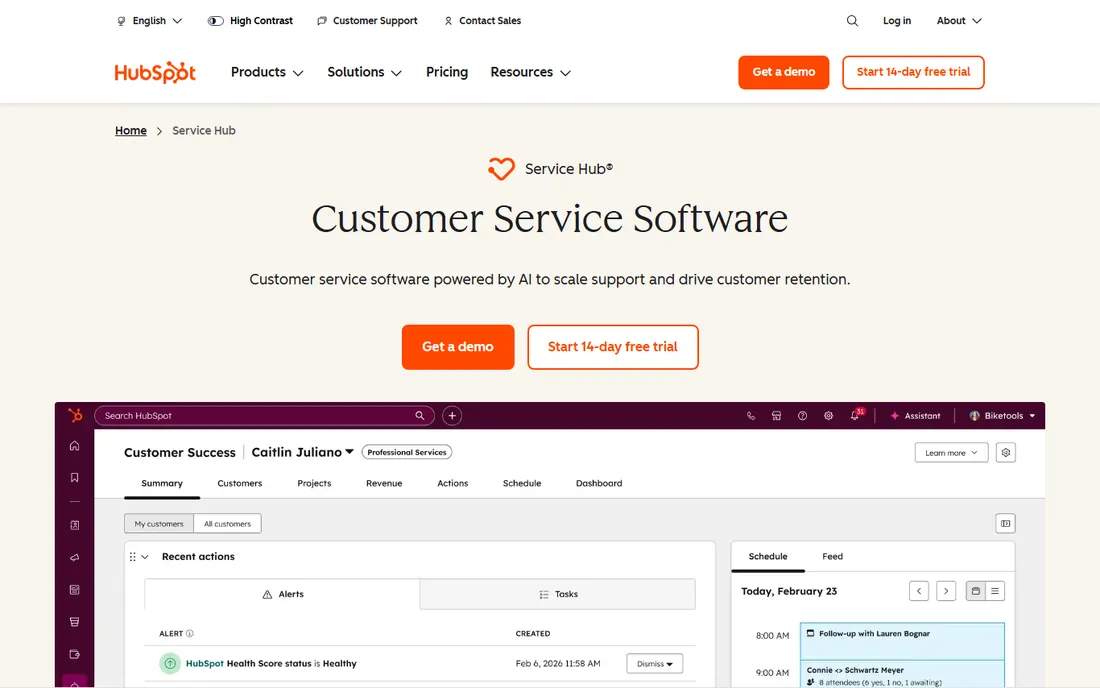Open the Dismiss dropdown for Health Score alert
The image size is (1100, 688).
click(655, 663)
